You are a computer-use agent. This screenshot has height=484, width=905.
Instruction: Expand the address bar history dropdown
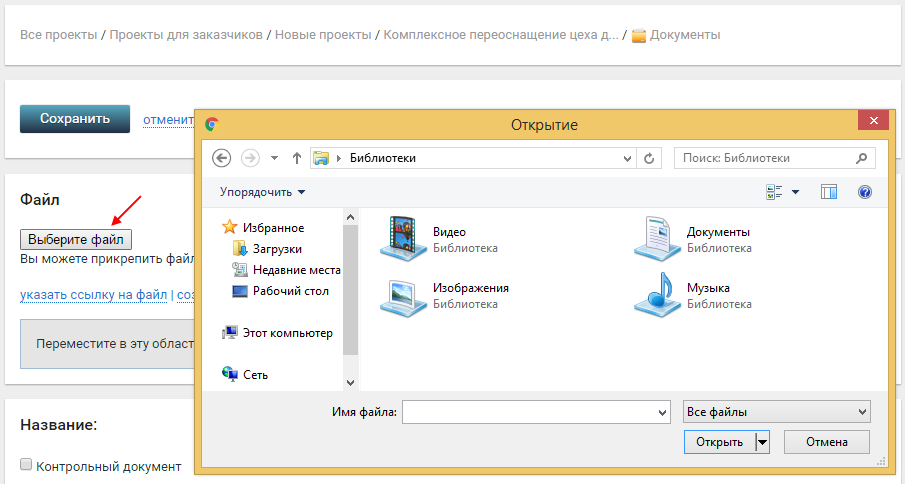pyautogui.click(x=627, y=158)
